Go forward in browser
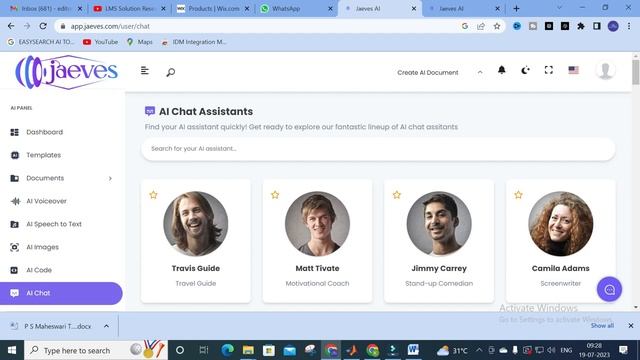This screenshot has height=360, width=640. coord(27,26)
